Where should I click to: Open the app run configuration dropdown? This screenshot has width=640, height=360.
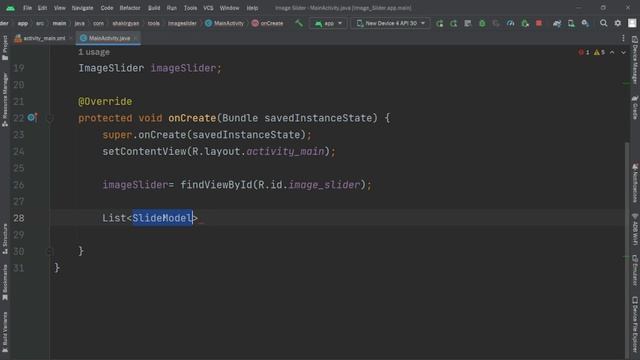pyautogui.click(x=328, y=23)
